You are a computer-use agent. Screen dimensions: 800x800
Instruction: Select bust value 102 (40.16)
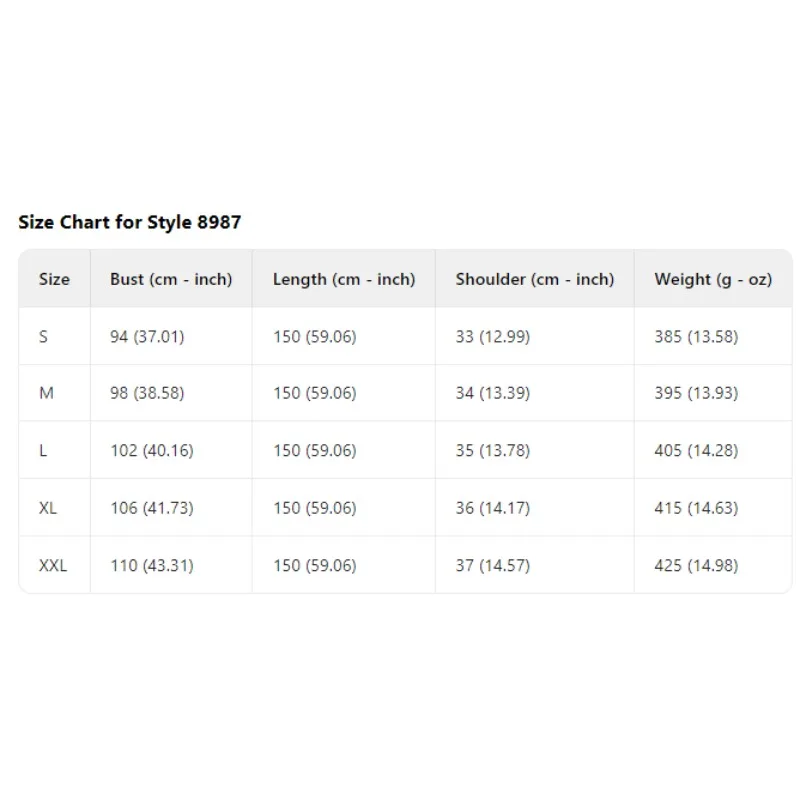pyautogui.click(x=152, y=451)
